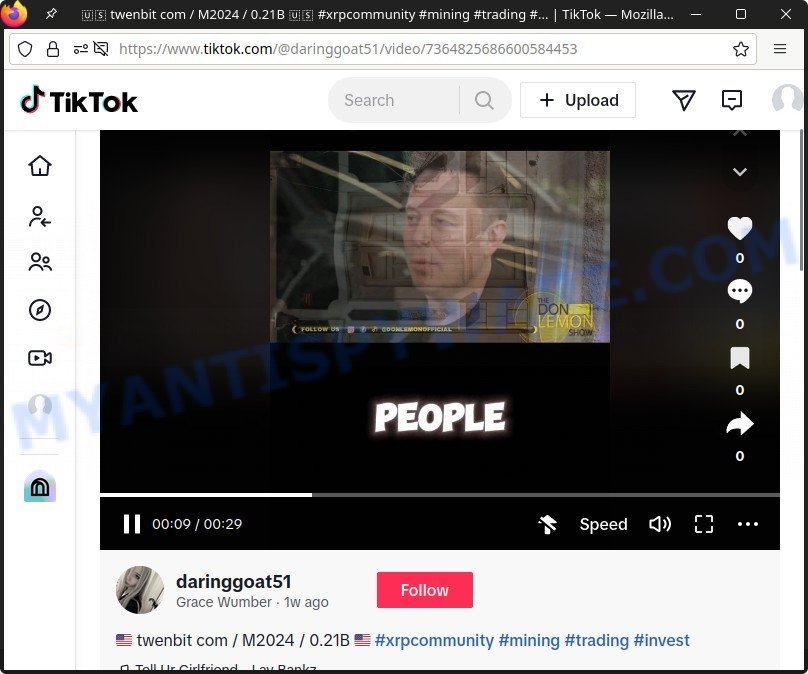Open Explore compass icon
808x674 pixels.
(x=40, y=310)
